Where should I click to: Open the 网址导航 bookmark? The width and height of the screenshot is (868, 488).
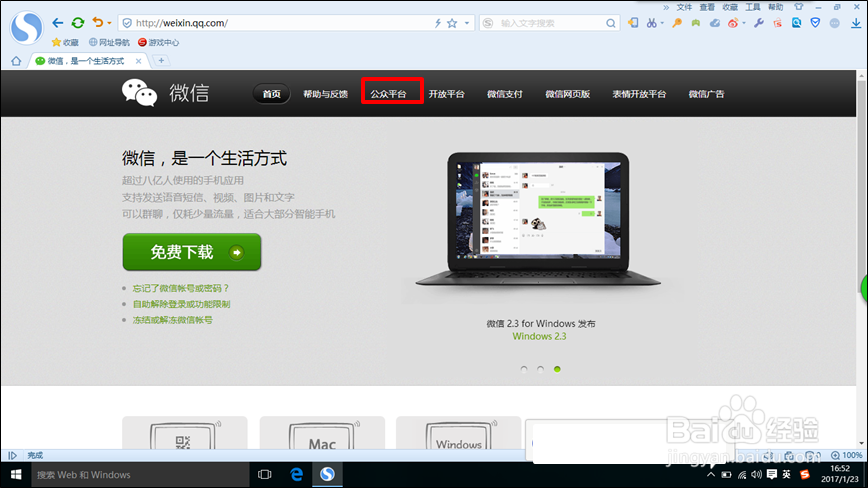tap(109, 43)
